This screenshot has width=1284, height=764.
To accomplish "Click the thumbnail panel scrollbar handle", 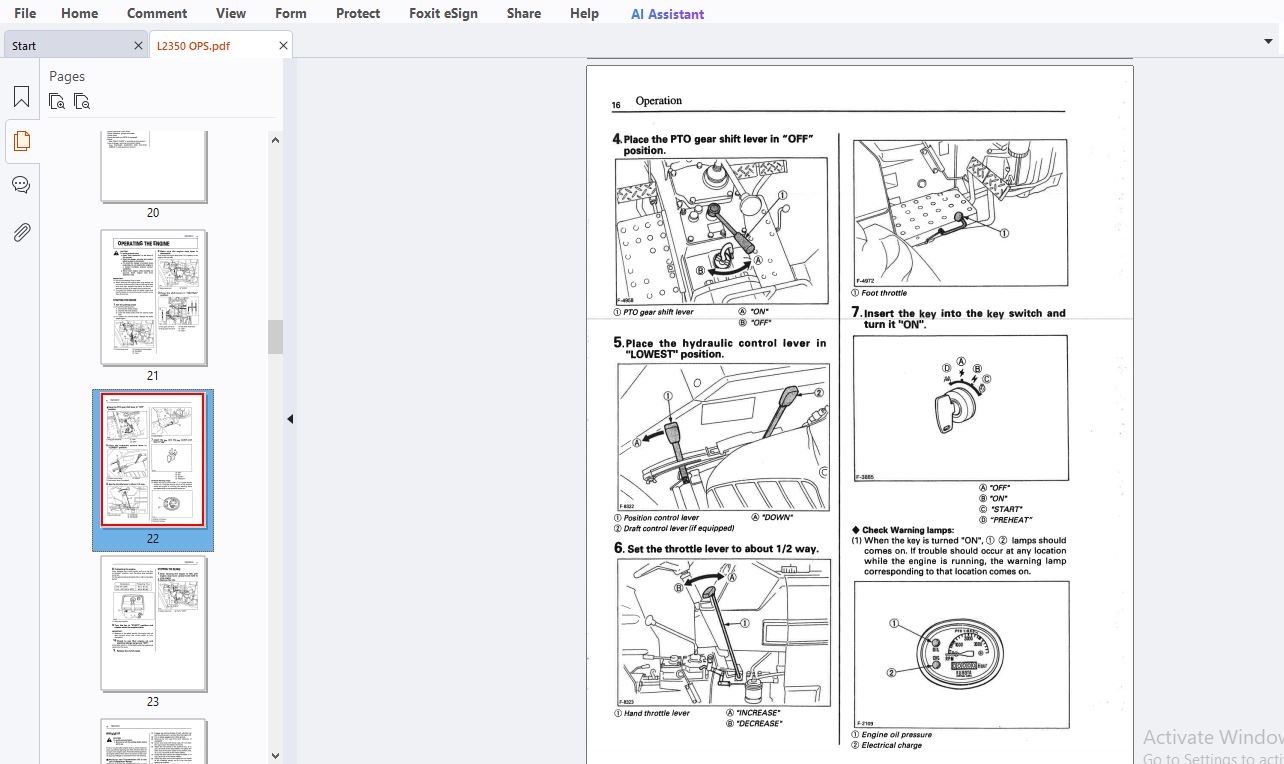I will [275, 337].
